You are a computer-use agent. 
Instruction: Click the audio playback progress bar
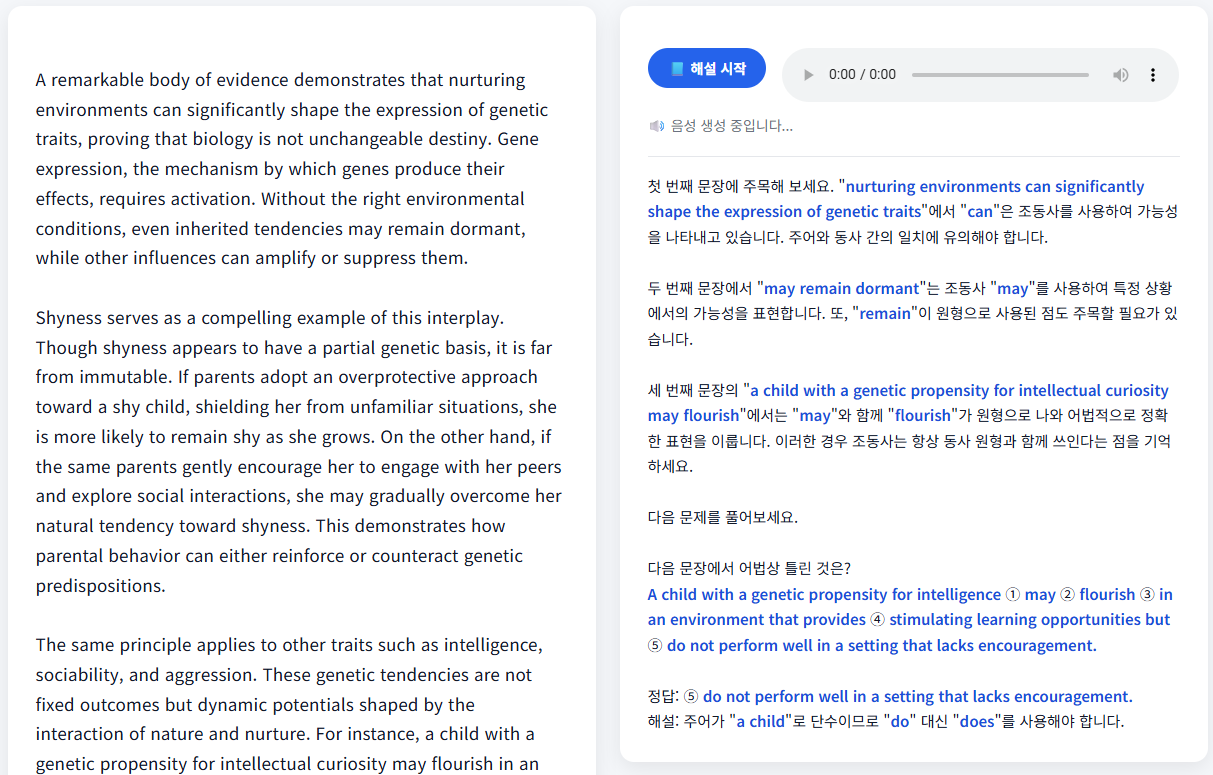click(x=1000, y=75)
